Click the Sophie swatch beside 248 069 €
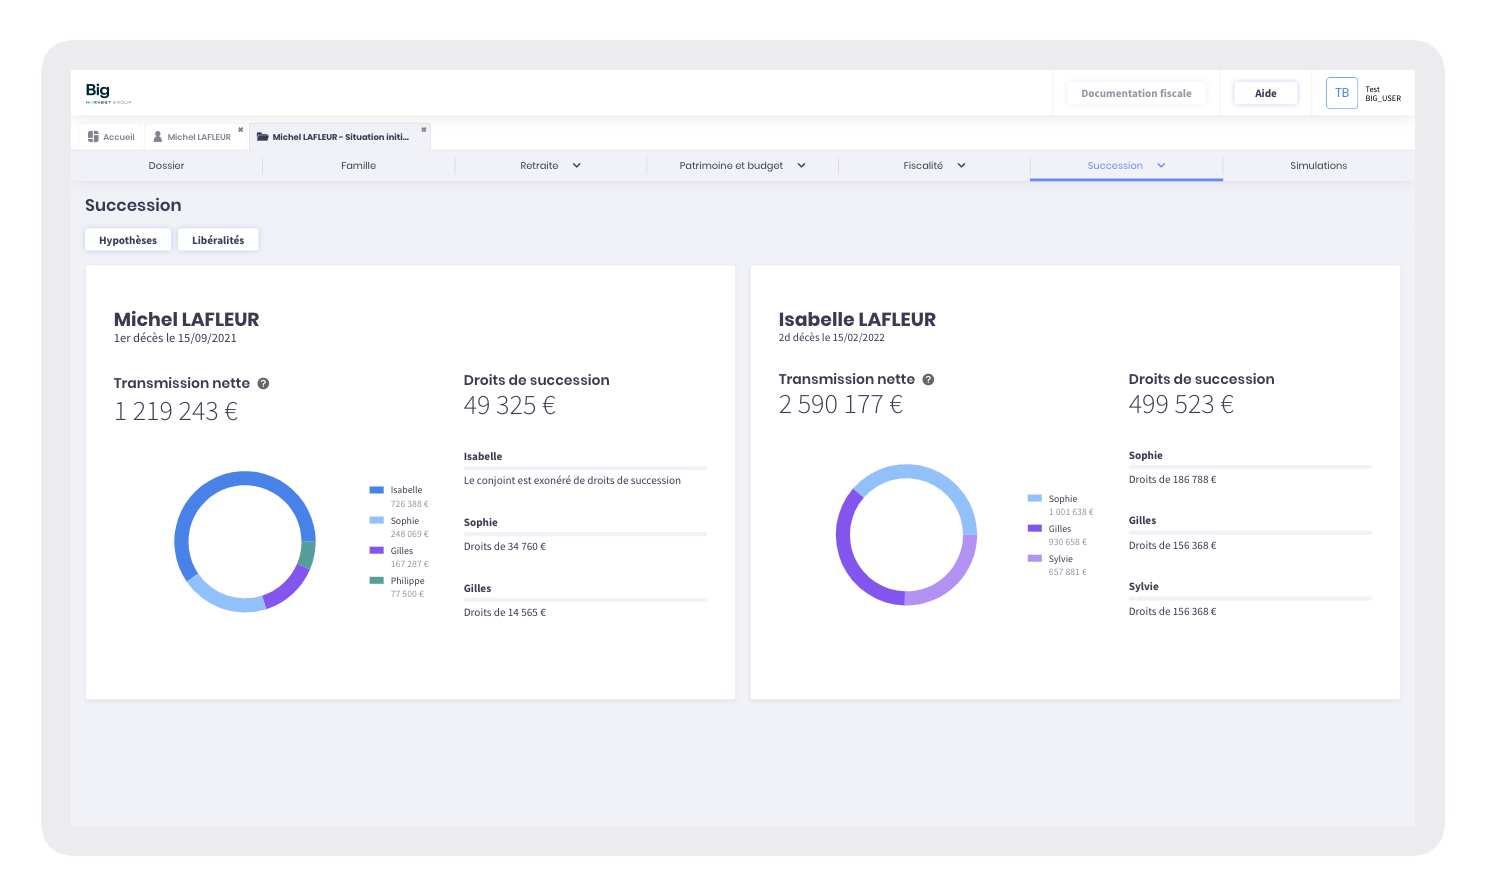 [377, 520]
